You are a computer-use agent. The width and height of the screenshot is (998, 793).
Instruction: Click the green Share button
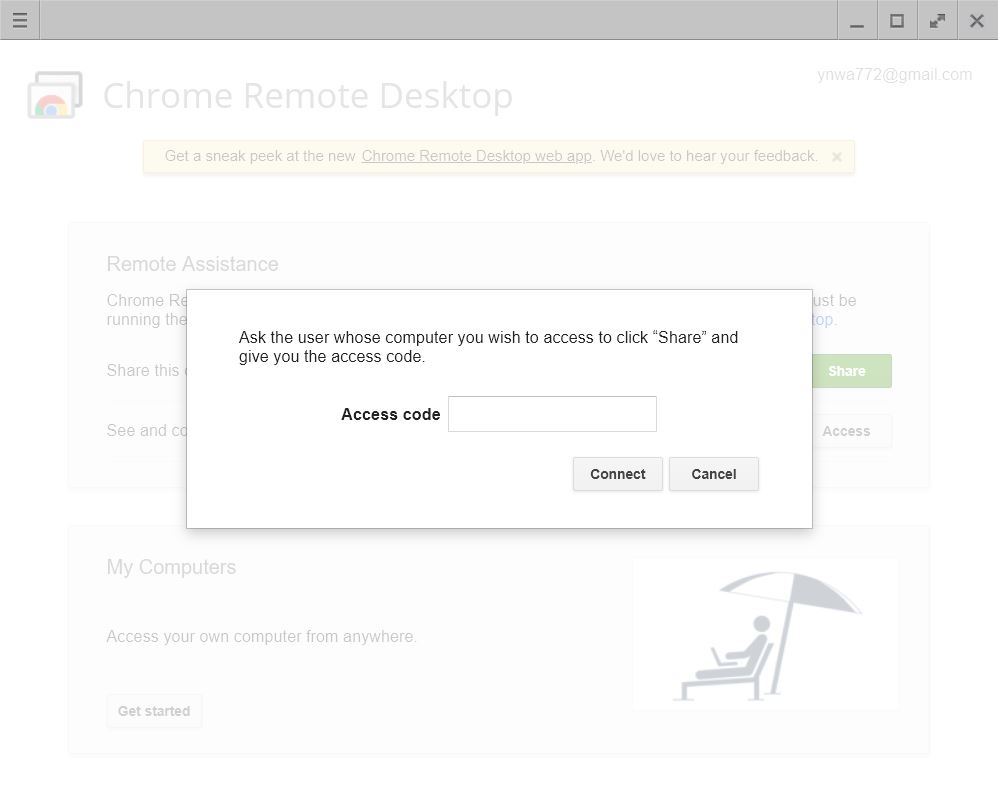(x=852, y=371)
